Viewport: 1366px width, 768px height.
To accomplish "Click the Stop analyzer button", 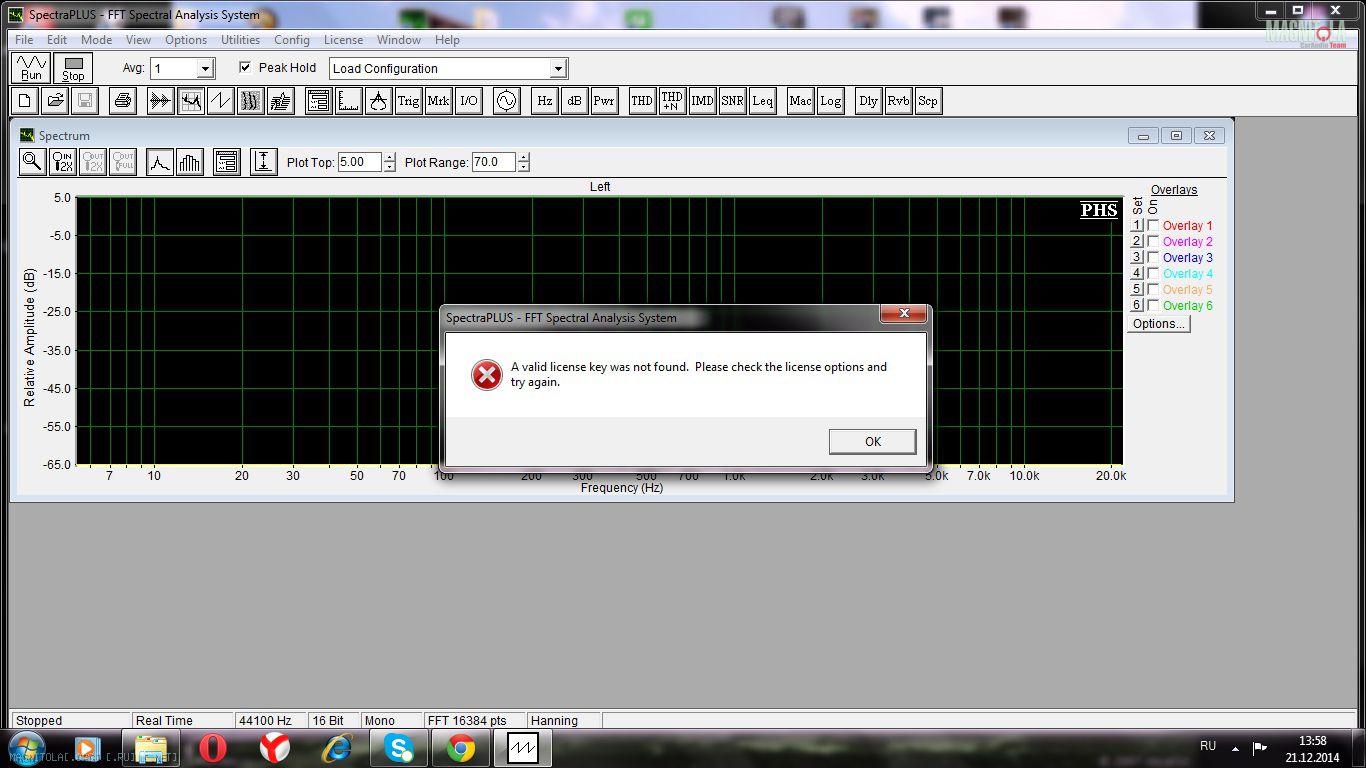I will [x=74, y=68].
